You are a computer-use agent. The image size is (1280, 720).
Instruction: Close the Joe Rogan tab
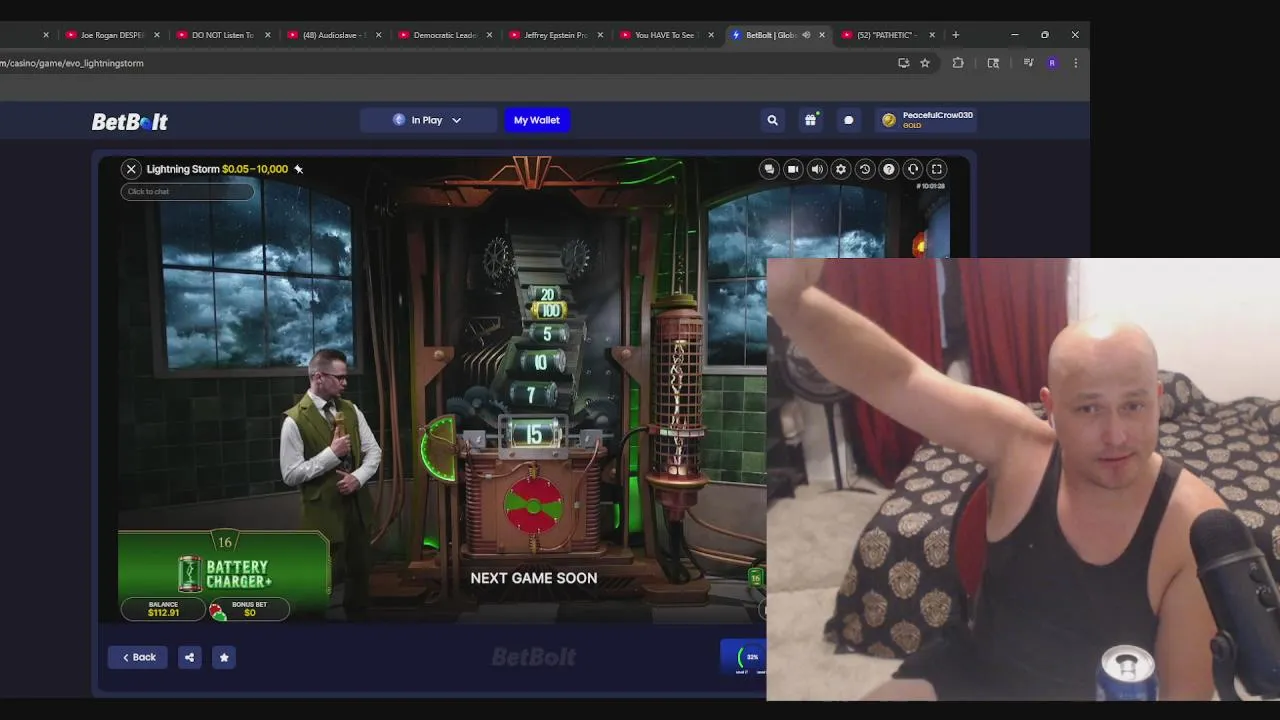(157, 35)
